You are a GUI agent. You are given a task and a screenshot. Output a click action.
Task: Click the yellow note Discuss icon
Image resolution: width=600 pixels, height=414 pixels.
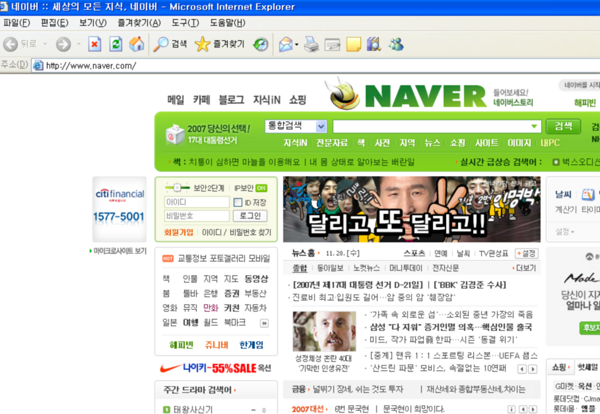353,44
